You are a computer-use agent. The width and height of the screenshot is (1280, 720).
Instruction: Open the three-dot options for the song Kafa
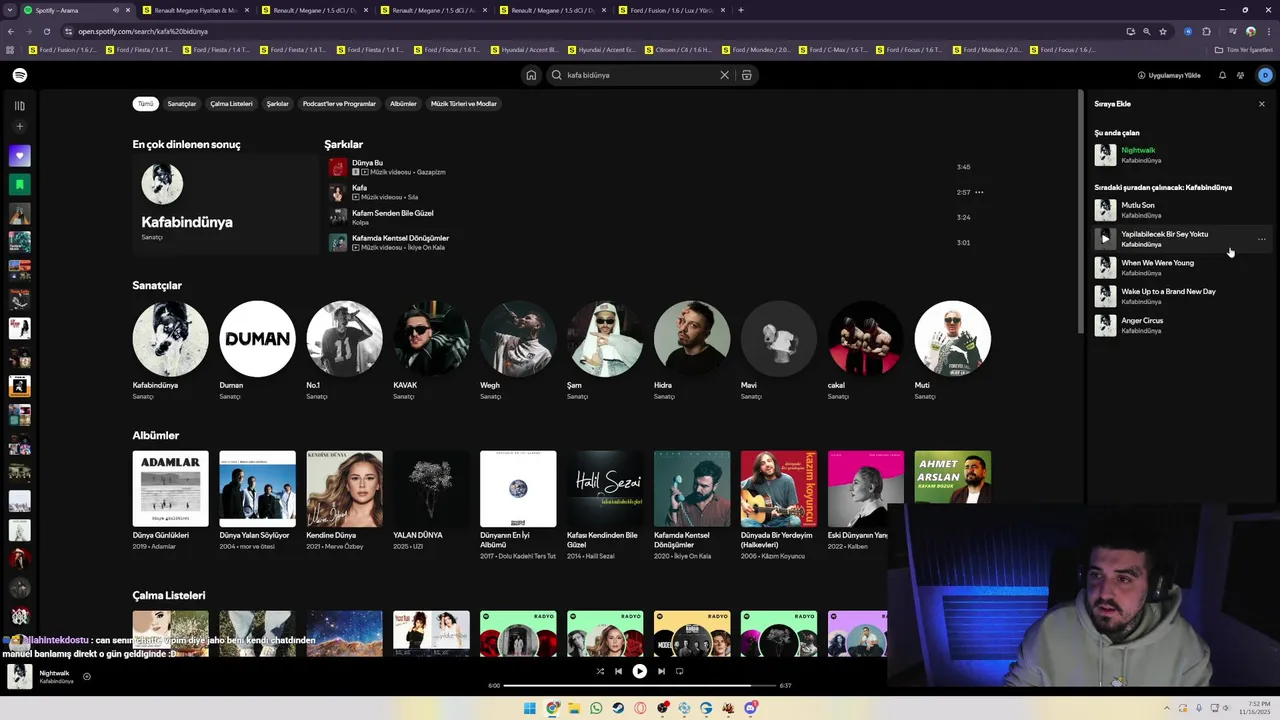pos(979,192)
